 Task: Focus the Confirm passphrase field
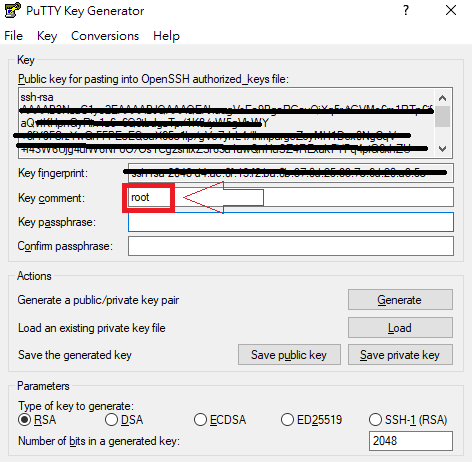[291, 246]
